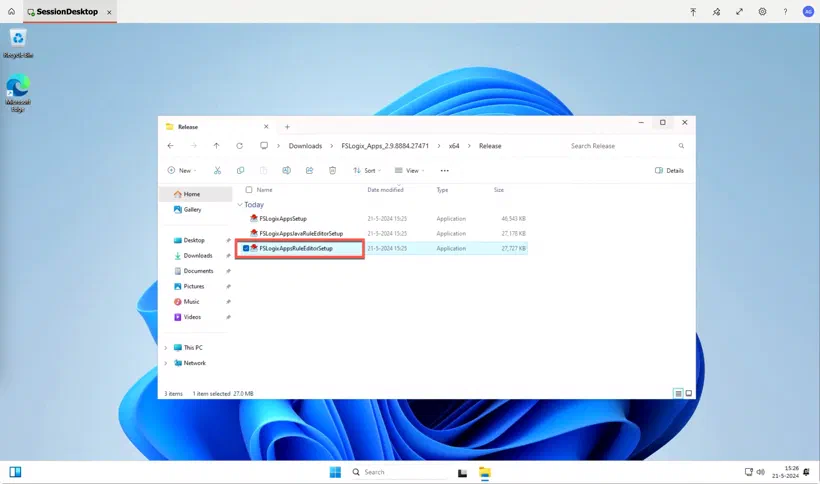This screenshot has width=820, height=484.
Task: Navigate to Downloads in the breadcrumb
Action: (305, 146)
